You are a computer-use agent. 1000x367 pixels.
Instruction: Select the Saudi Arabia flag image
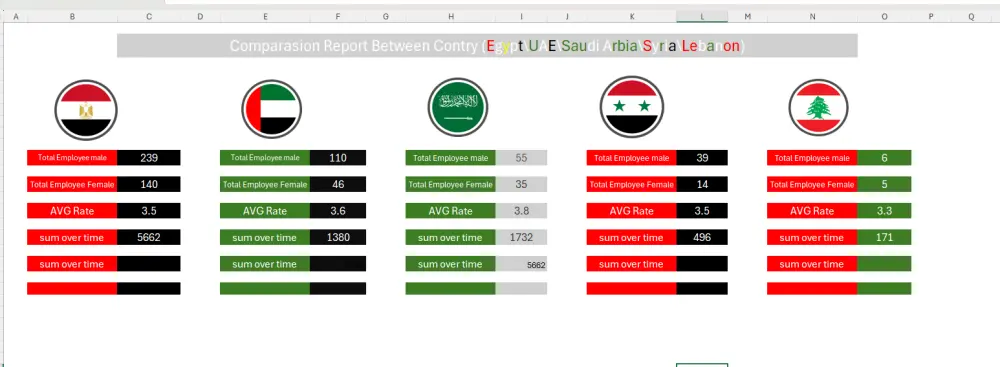(457, 107)
